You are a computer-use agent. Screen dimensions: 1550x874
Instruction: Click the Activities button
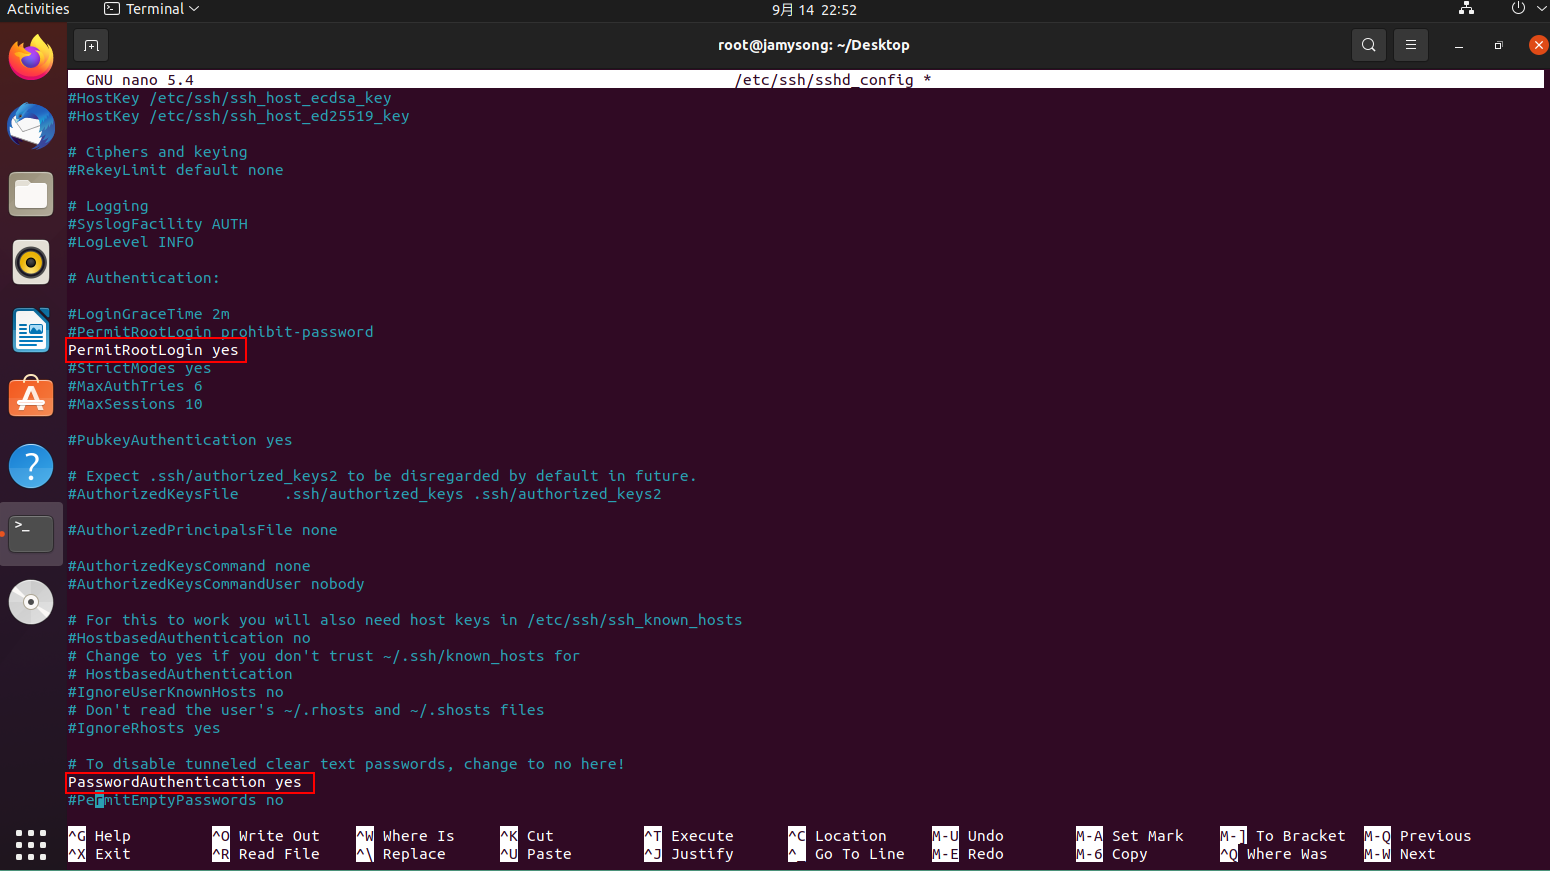38,9
